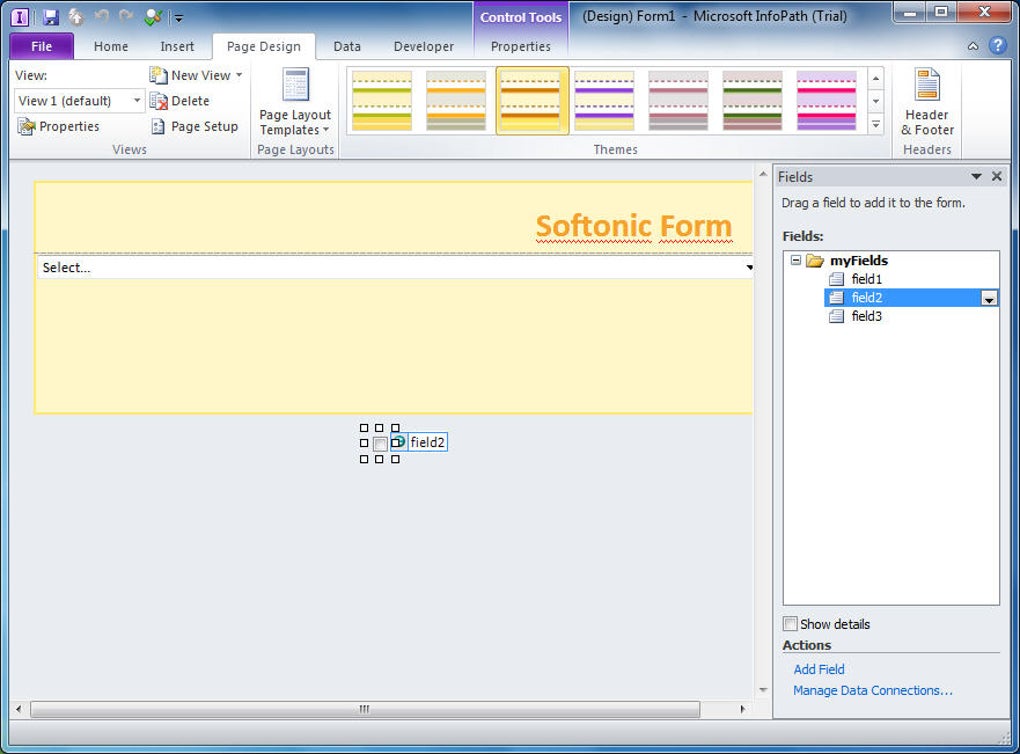The width and height of the screenshot is (1020, 754).
Task: Open the Customize Quick Access Toolbar arrow
Action: 179,18
